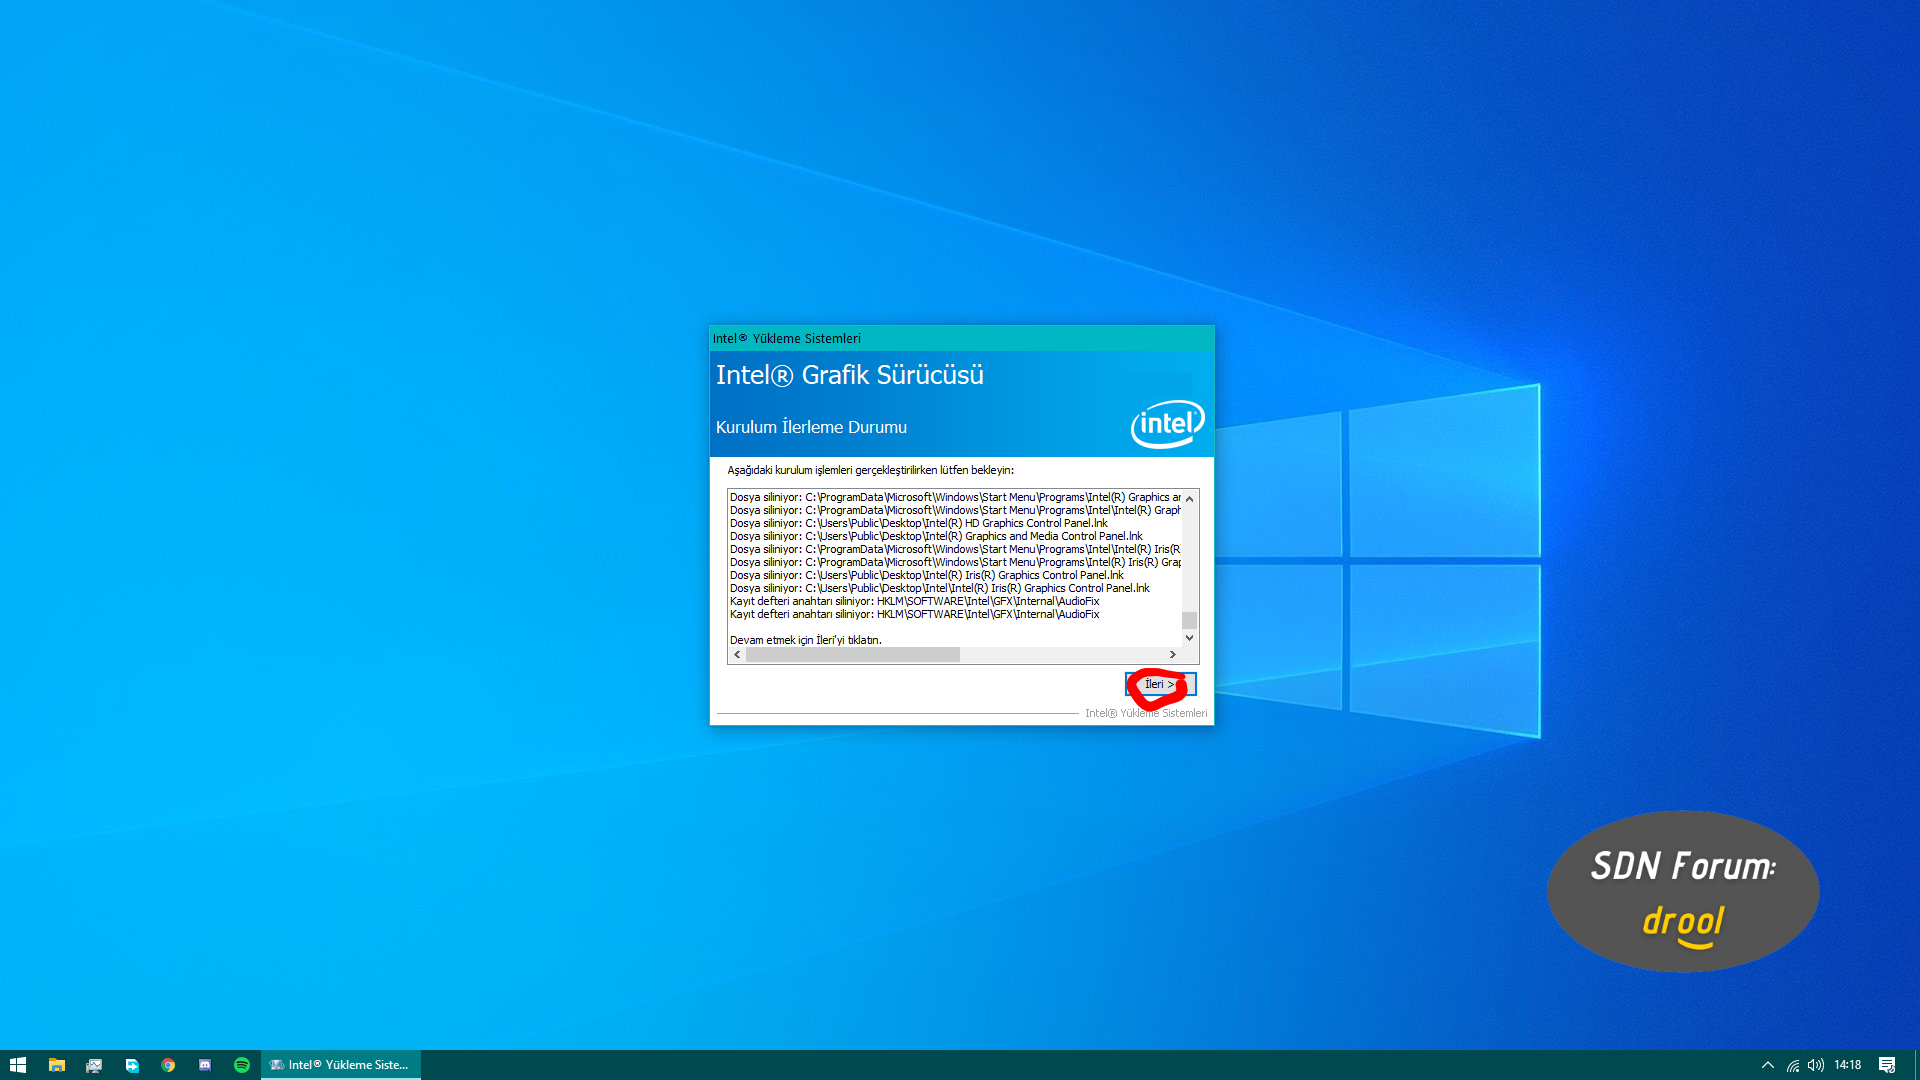This screenshot has height=1080, width=1920.
Task: Open the volume control tray icon
Action: 1816,1065
